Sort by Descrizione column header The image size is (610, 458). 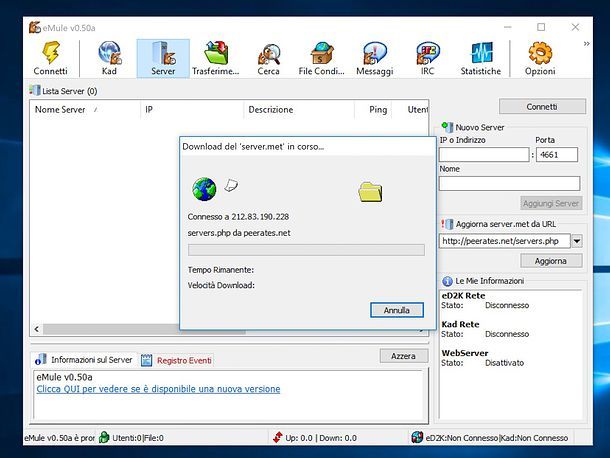(x=299, y=110)
